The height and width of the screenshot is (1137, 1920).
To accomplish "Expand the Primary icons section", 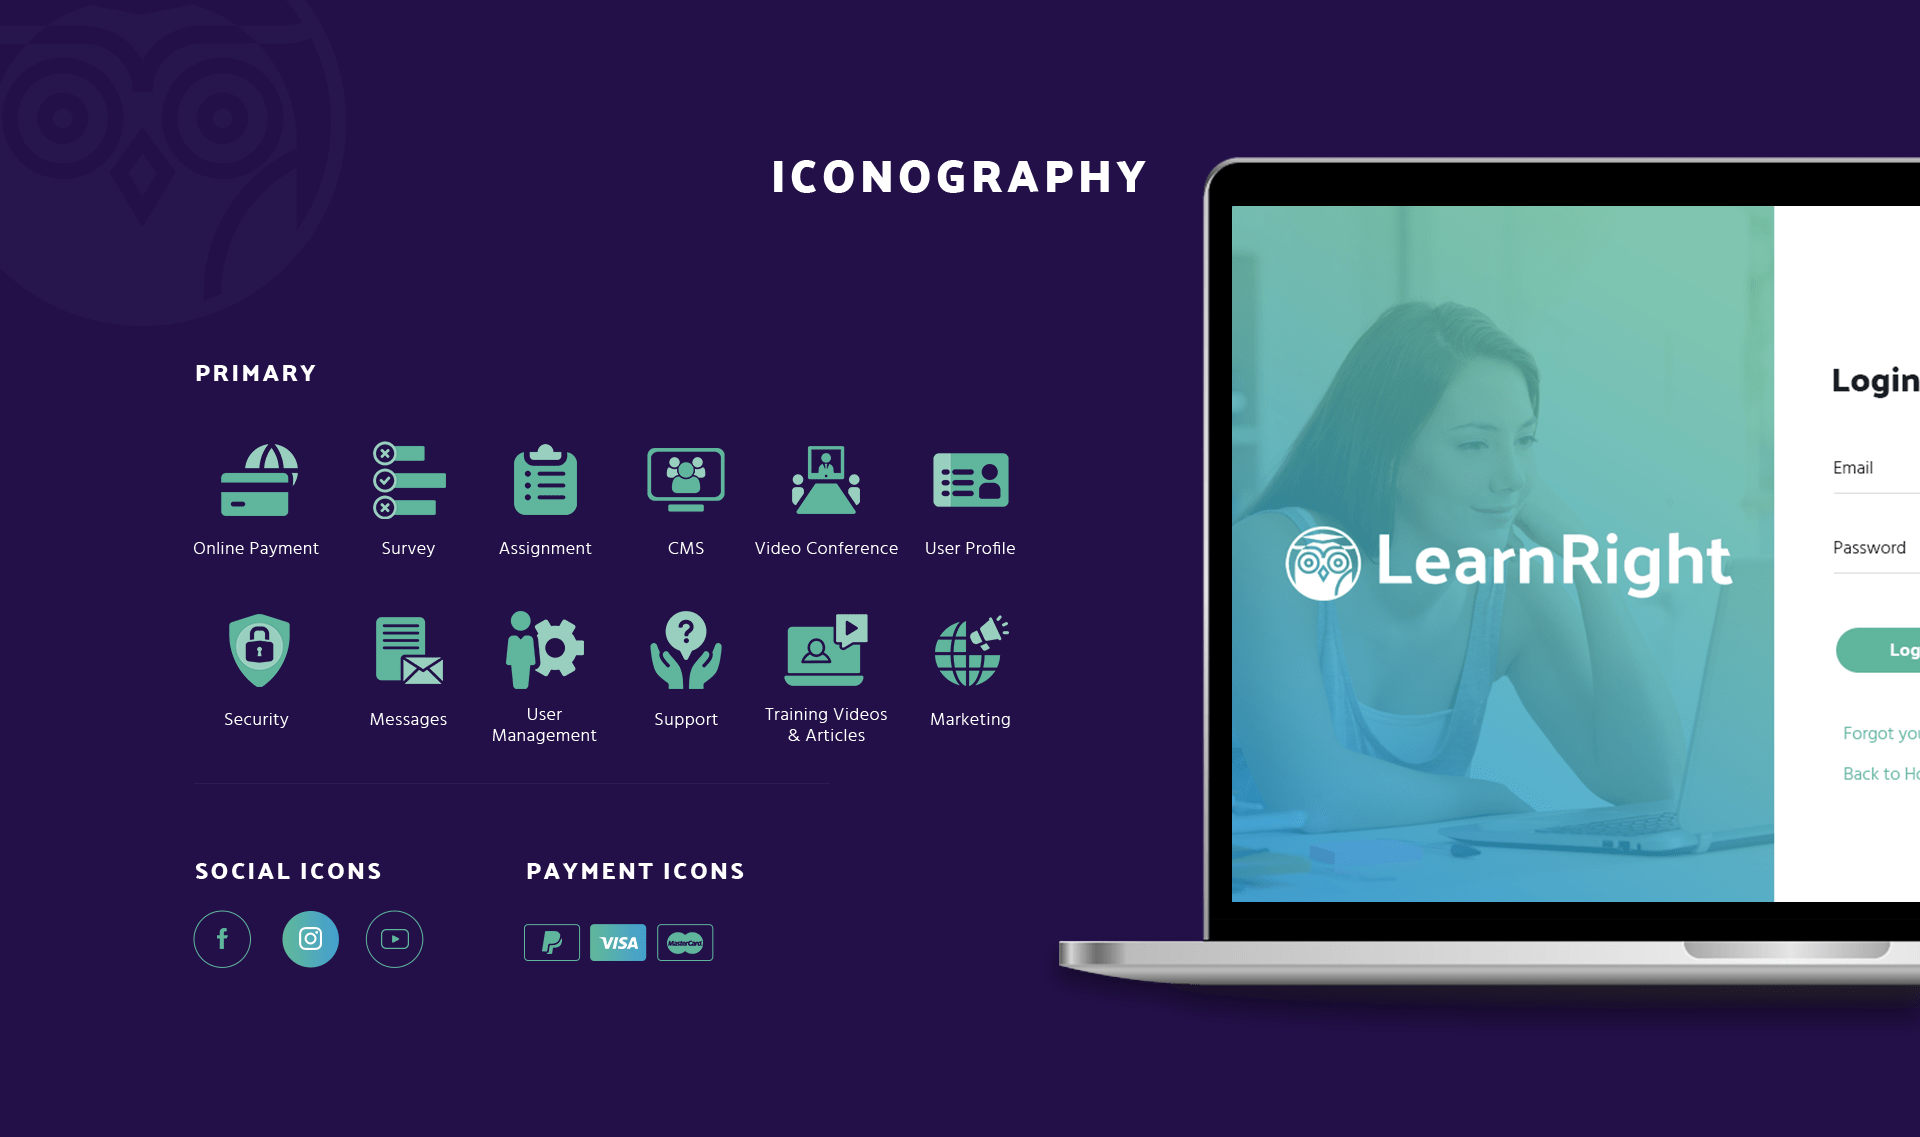I will pos(256,372).
